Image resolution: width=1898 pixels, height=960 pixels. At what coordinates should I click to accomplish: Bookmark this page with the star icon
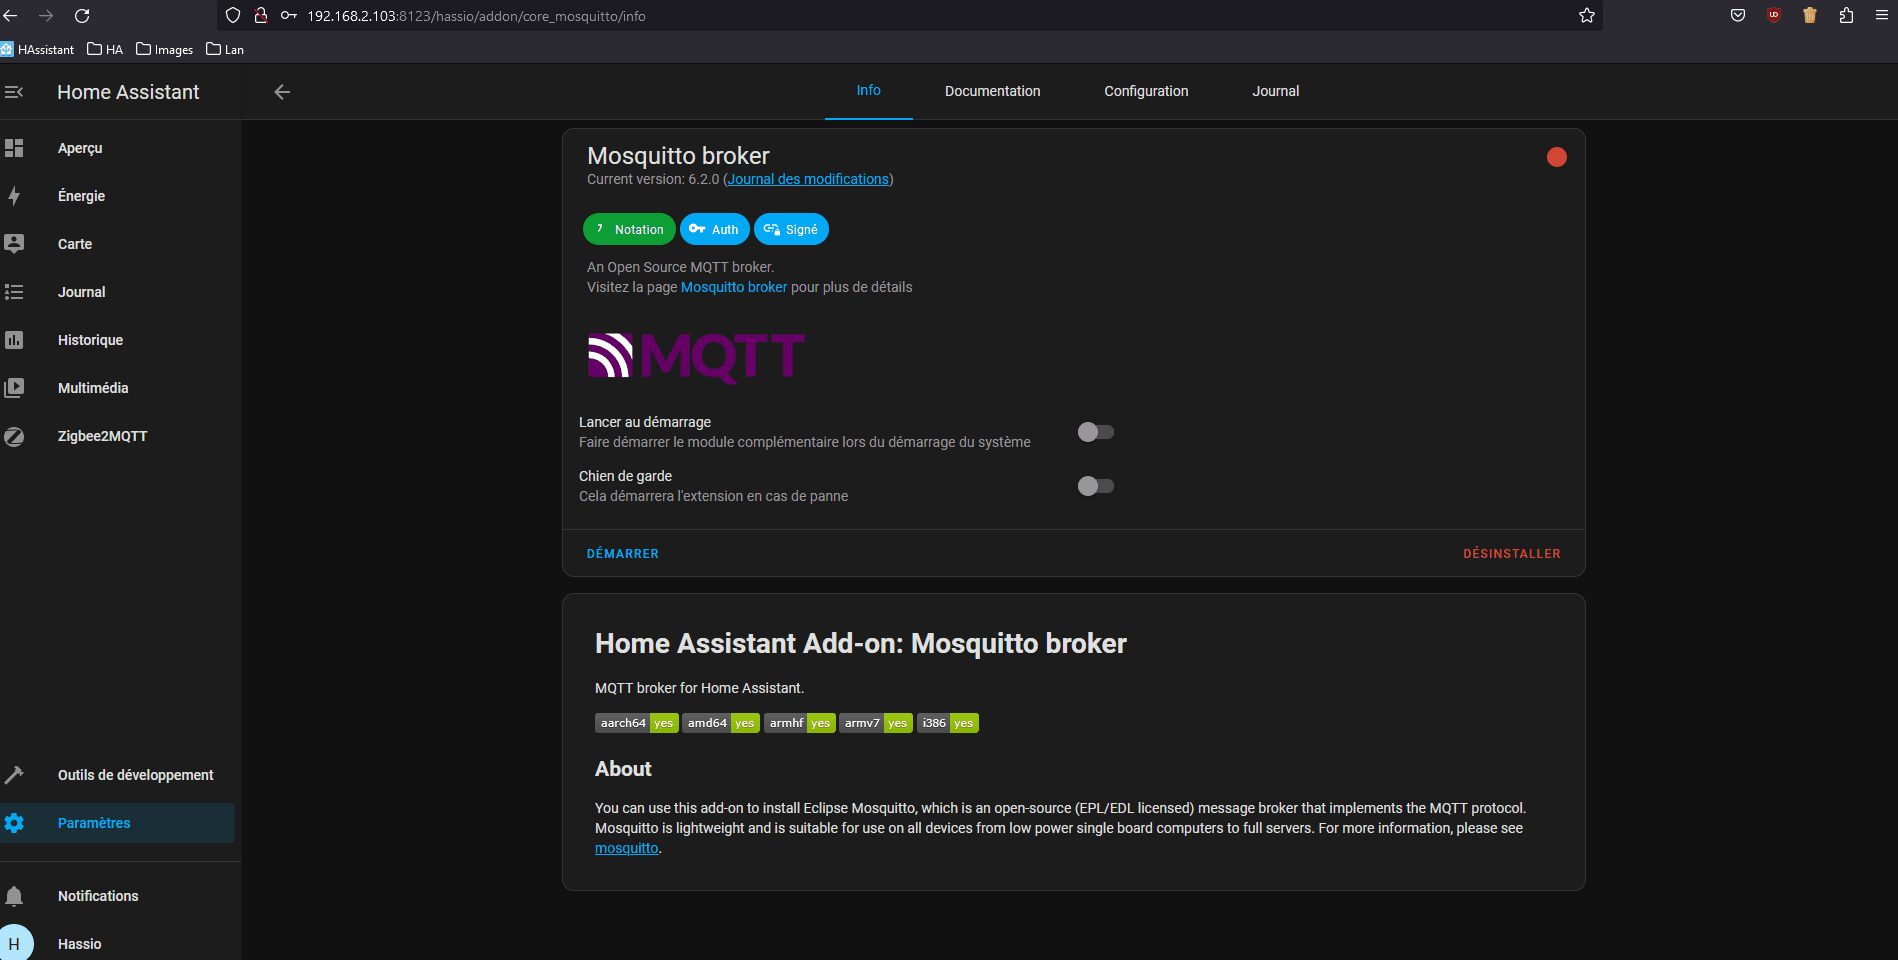1586,16
